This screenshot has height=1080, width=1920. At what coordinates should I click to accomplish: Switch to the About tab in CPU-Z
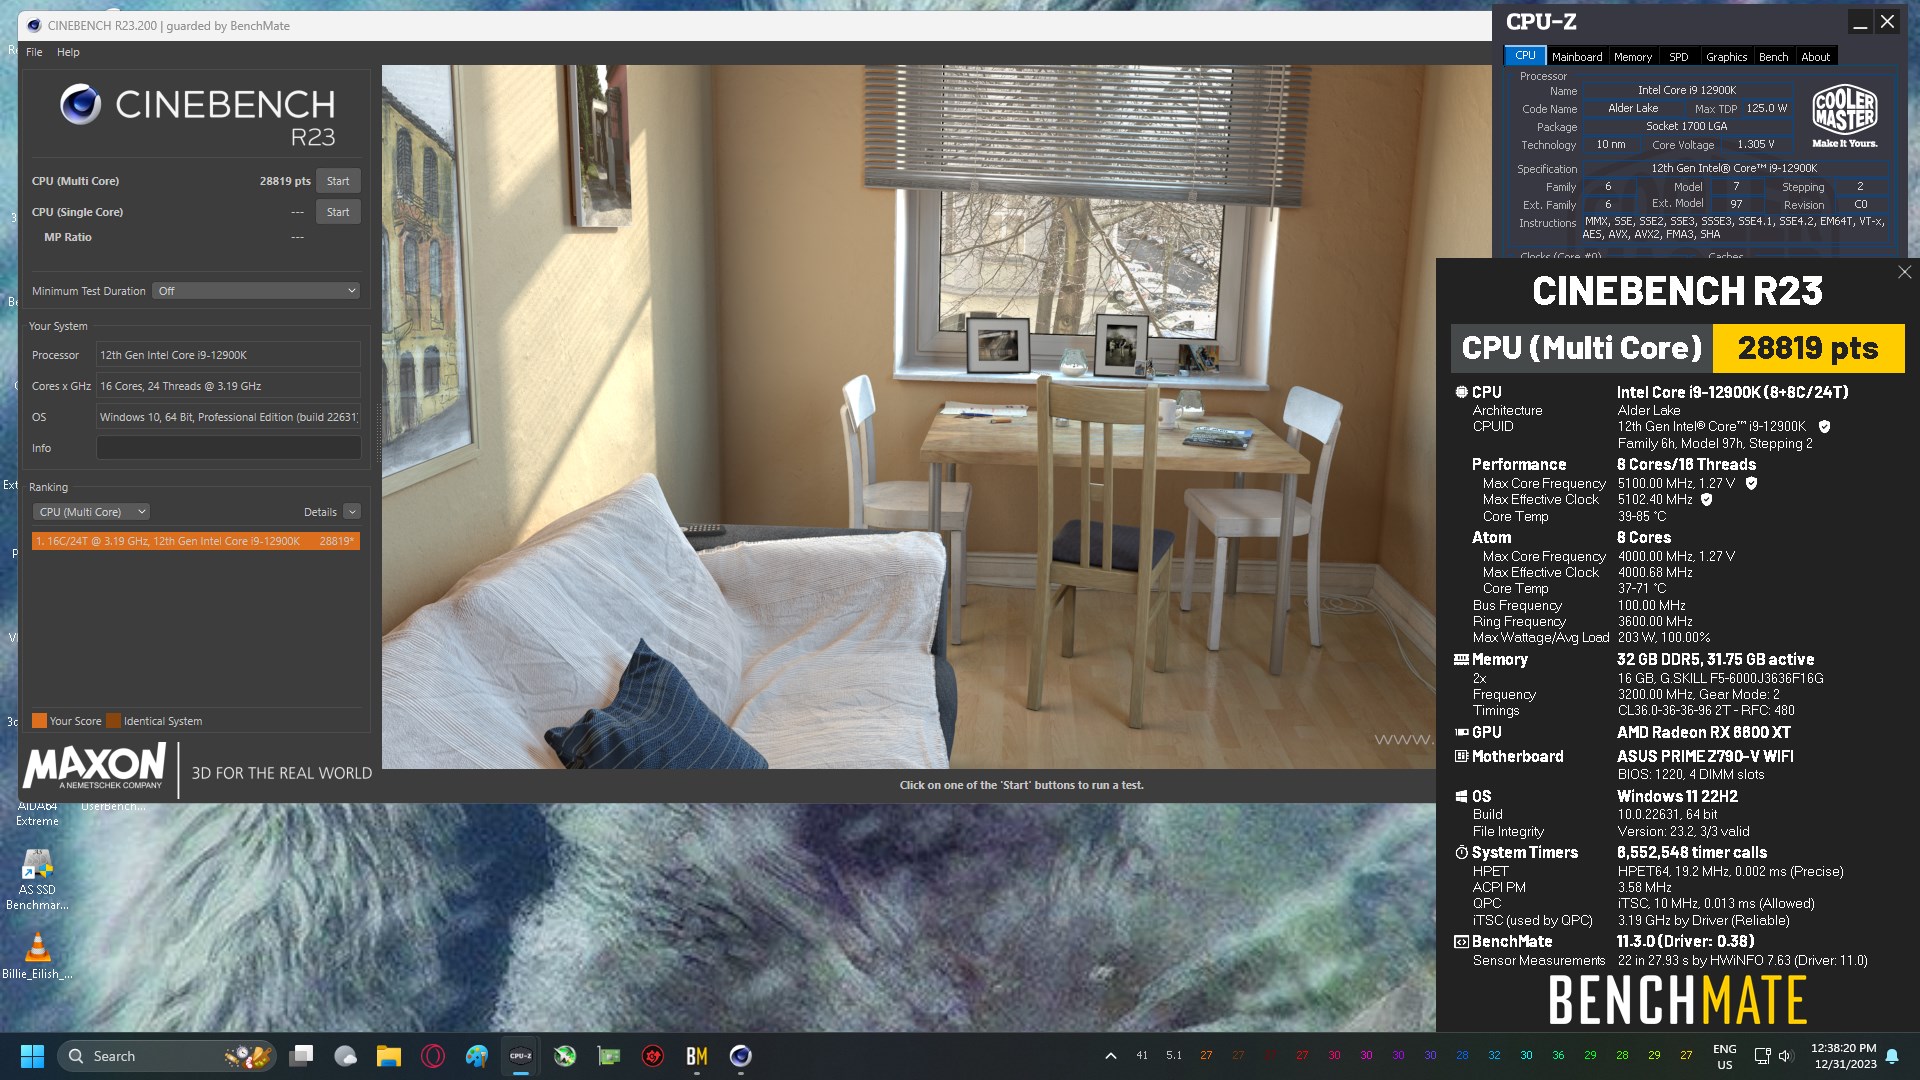pyautogui.click(x=1816, y=57)
